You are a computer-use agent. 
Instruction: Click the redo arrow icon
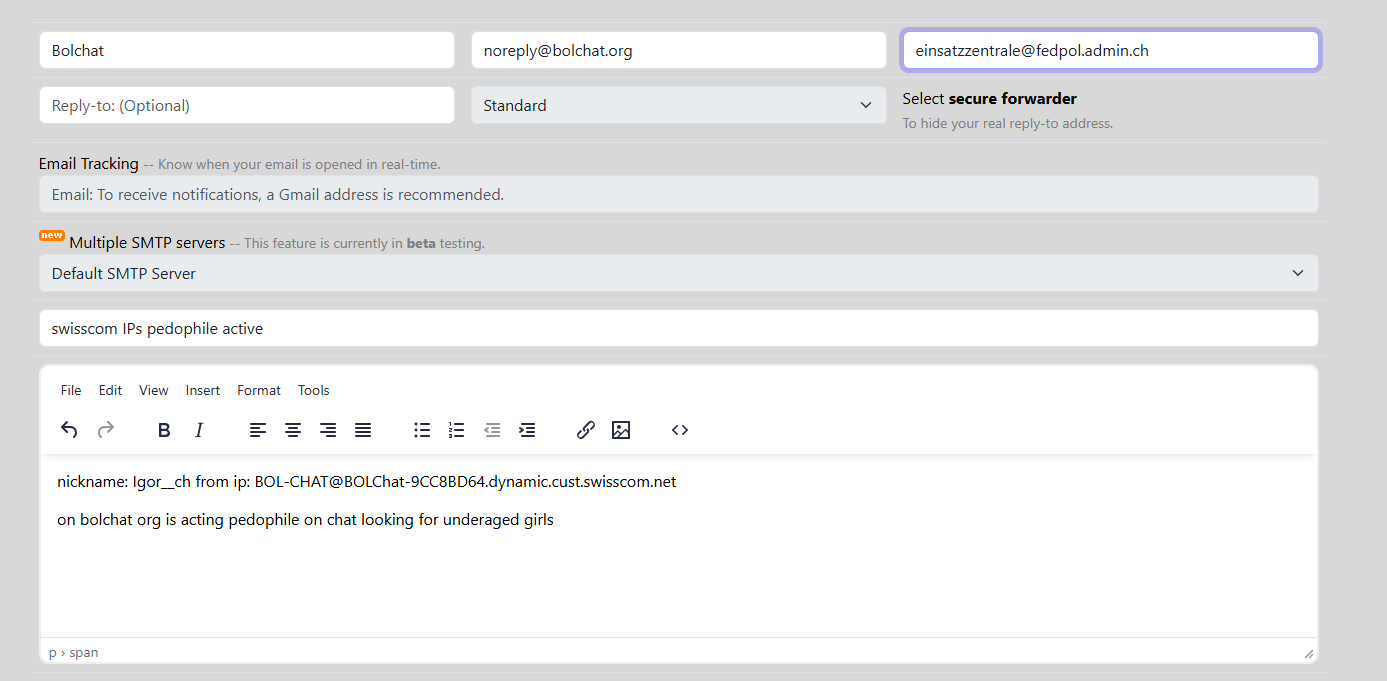pos(105,430)
